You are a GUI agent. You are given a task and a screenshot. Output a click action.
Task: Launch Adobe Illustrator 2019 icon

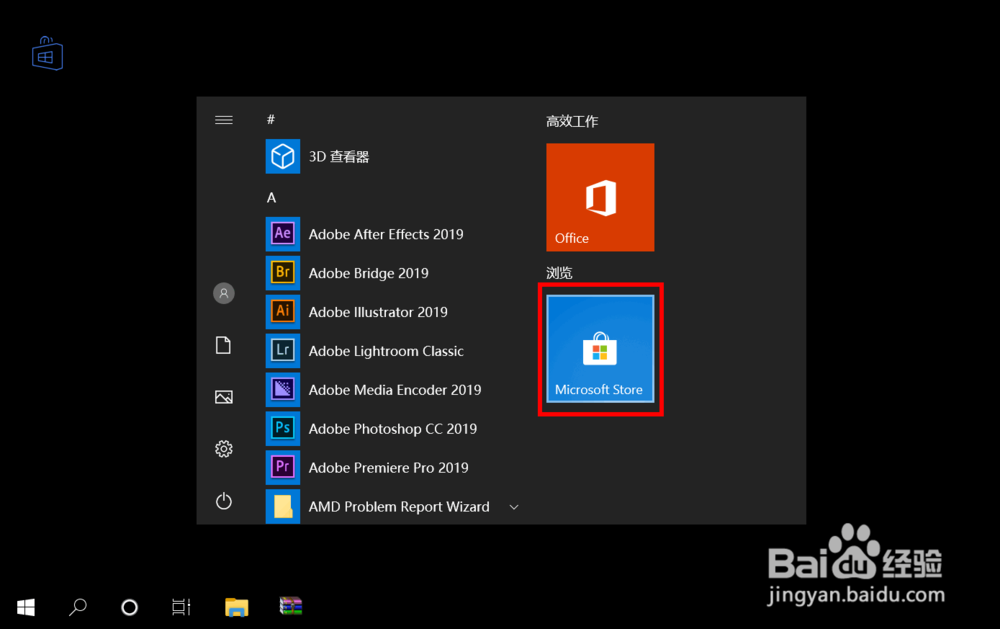click(x=283, y=312)
